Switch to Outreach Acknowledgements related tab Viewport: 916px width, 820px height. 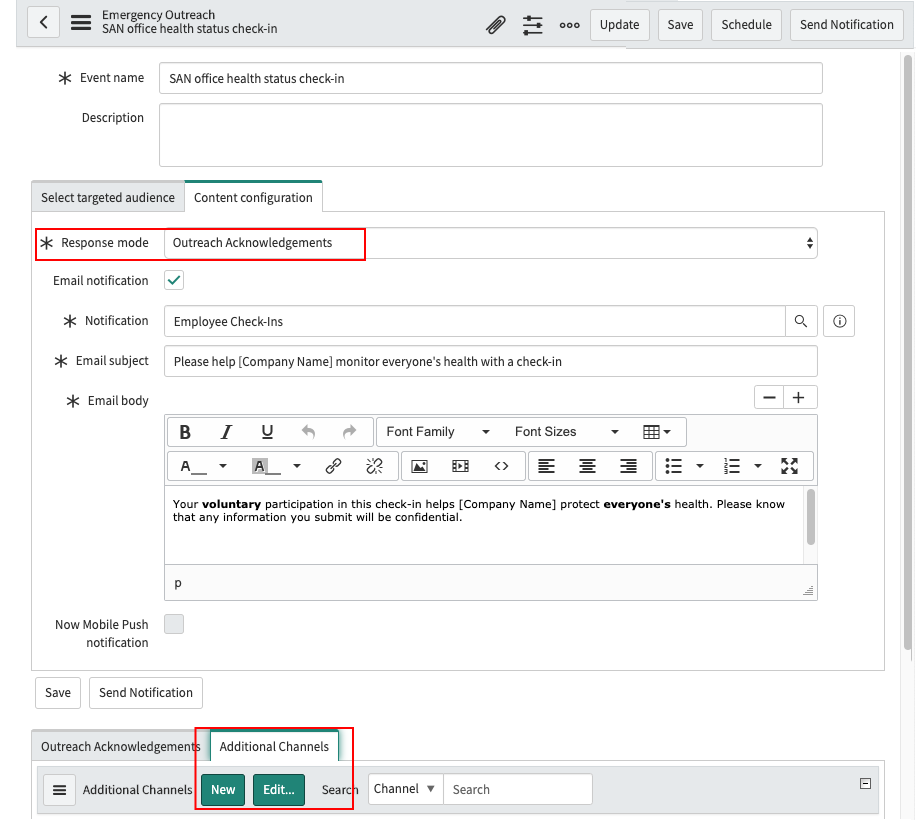(120, 746)
